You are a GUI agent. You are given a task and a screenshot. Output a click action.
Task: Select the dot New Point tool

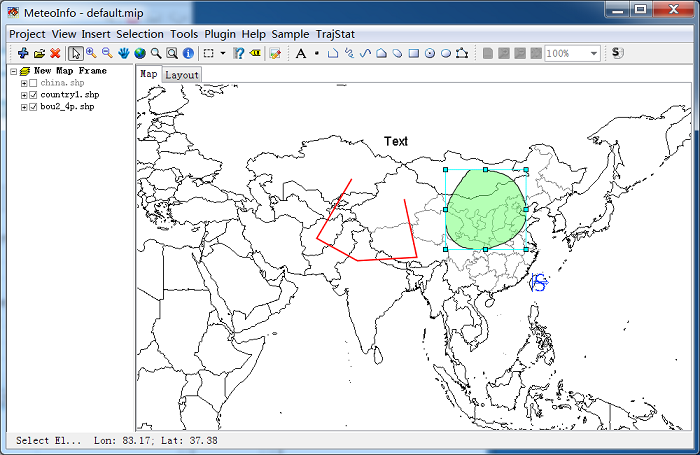317,53
